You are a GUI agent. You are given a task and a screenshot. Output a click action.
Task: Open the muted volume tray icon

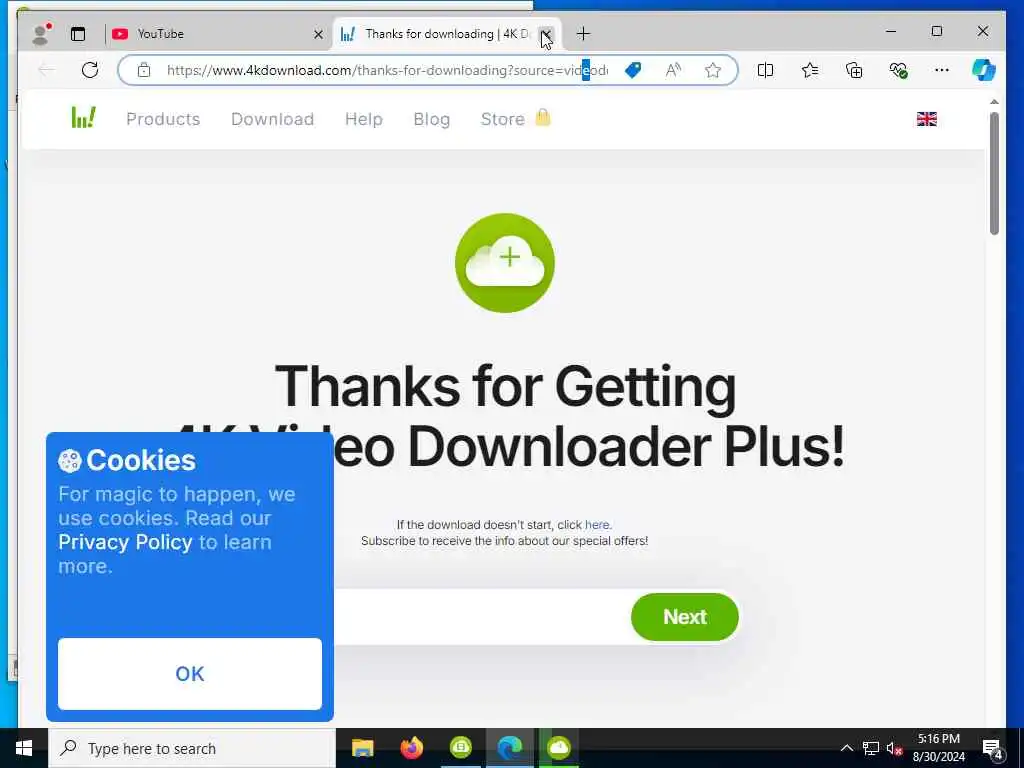point(894,748)
